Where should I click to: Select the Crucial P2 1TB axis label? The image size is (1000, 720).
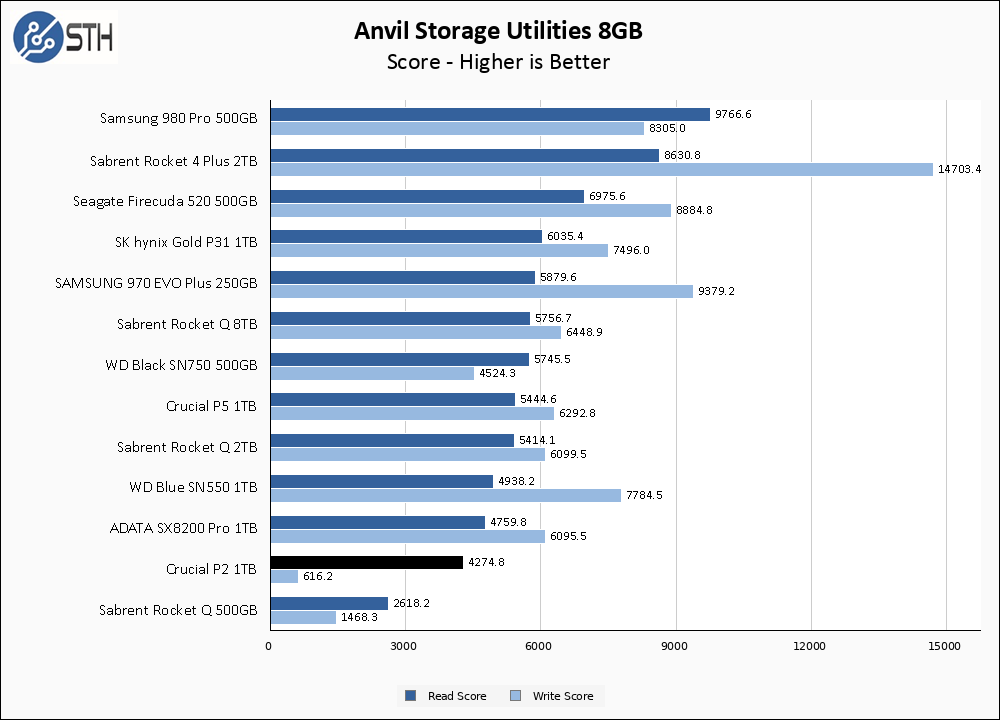point(211,569)
